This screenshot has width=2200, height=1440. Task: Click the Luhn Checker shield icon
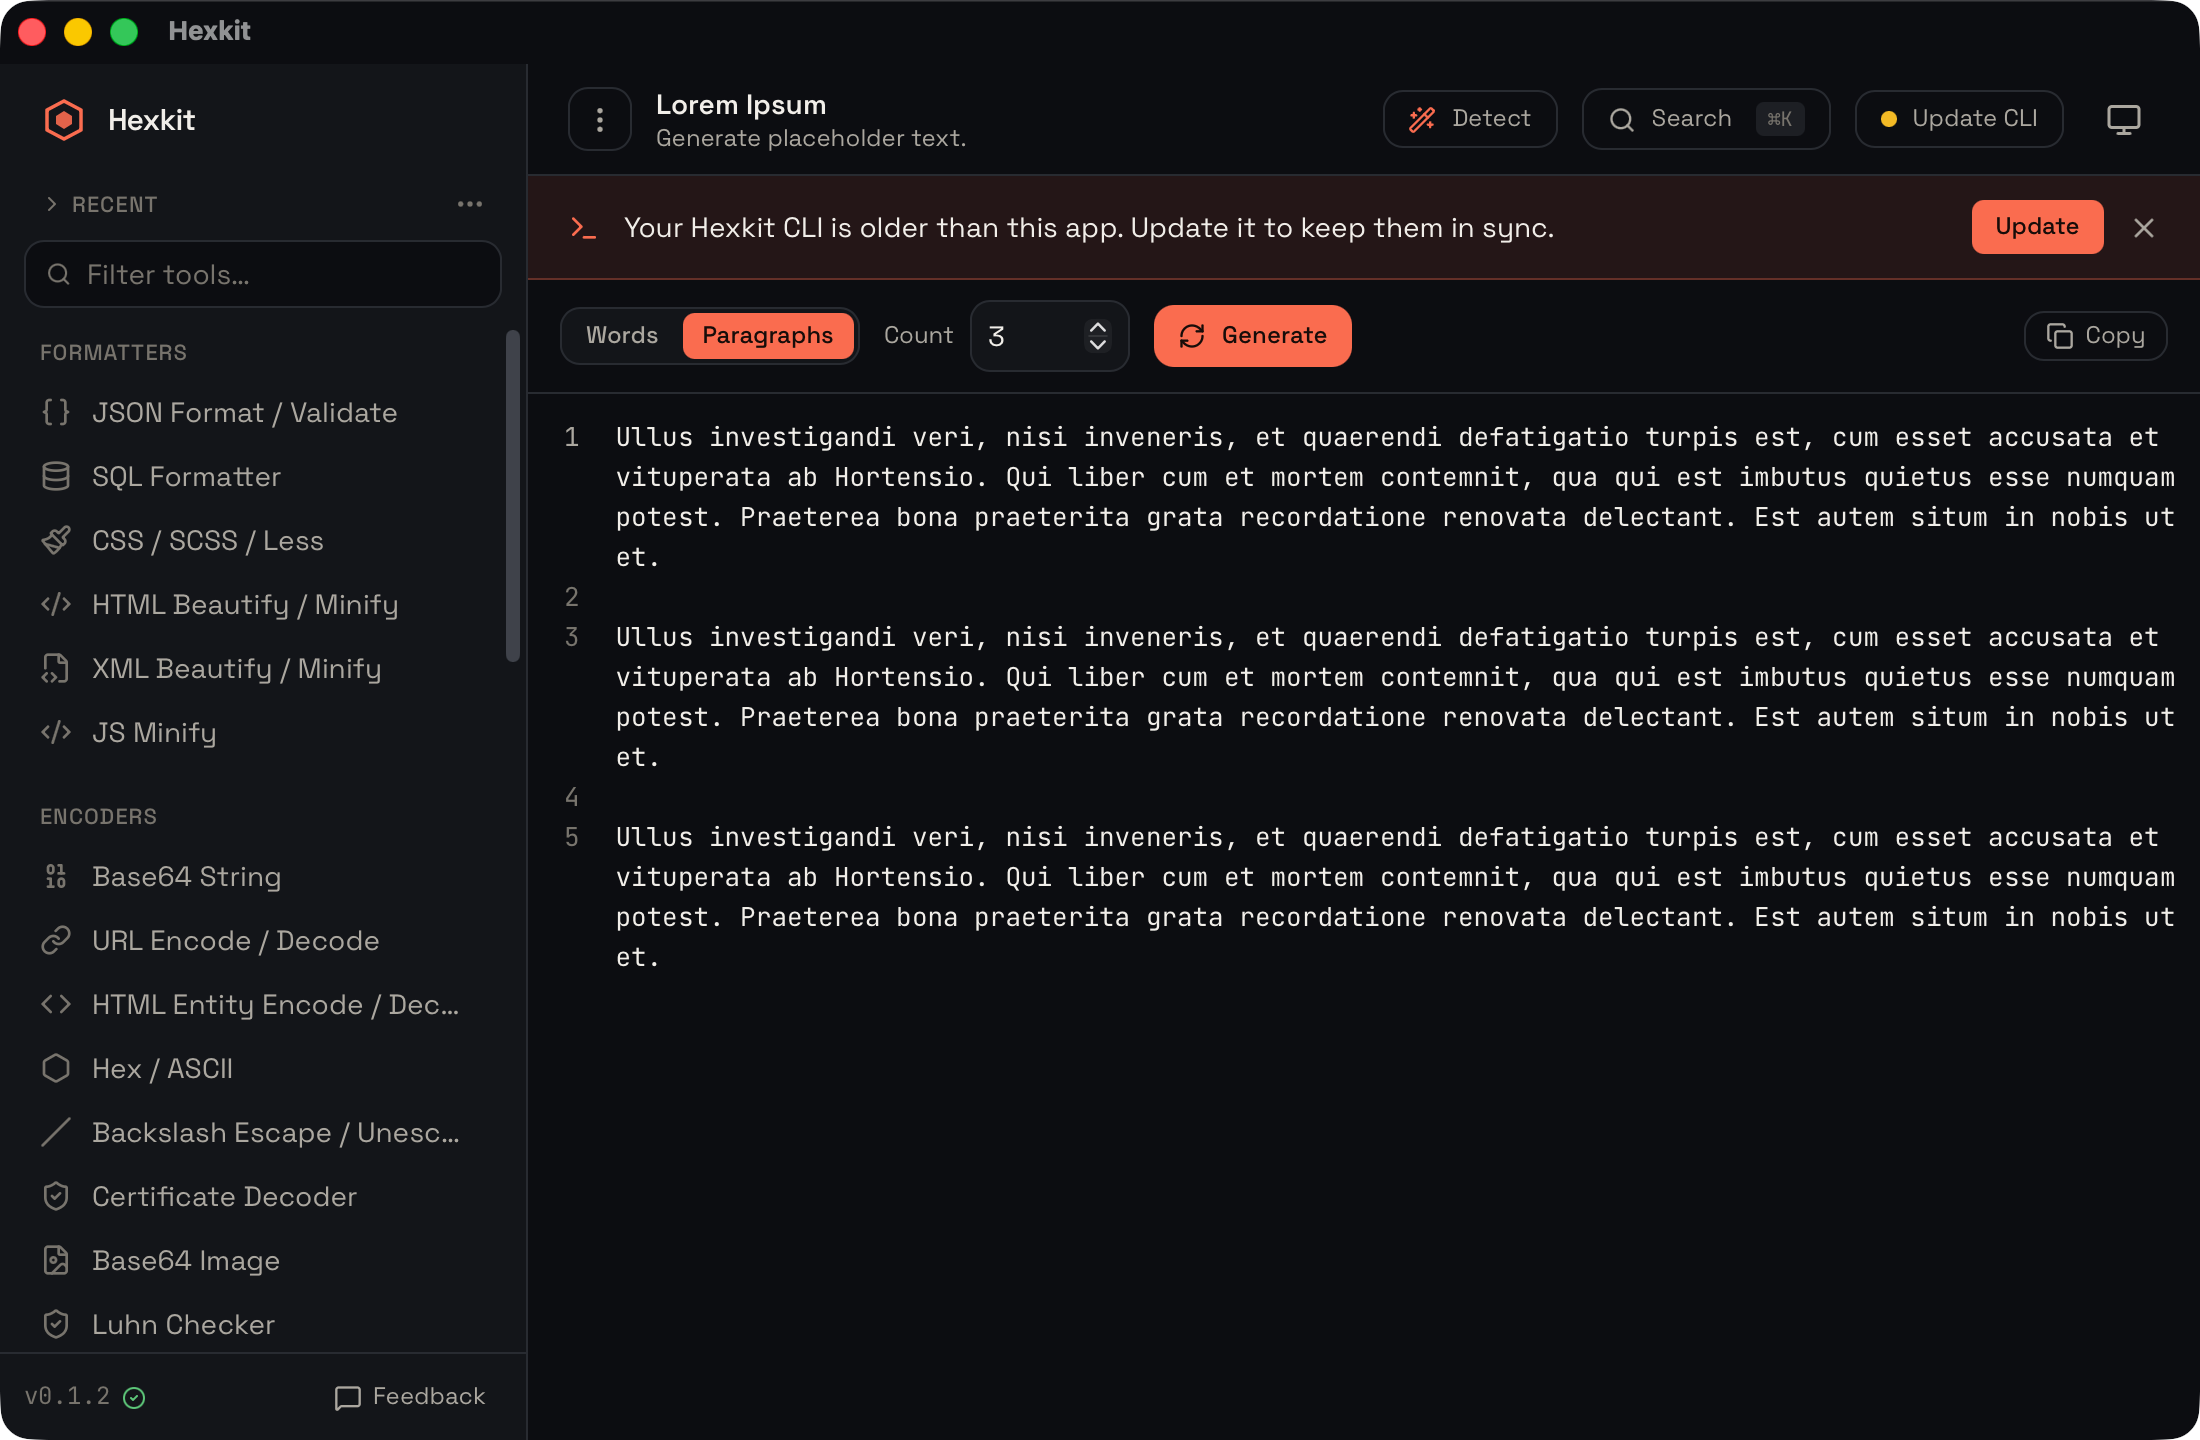point(56,1324)
